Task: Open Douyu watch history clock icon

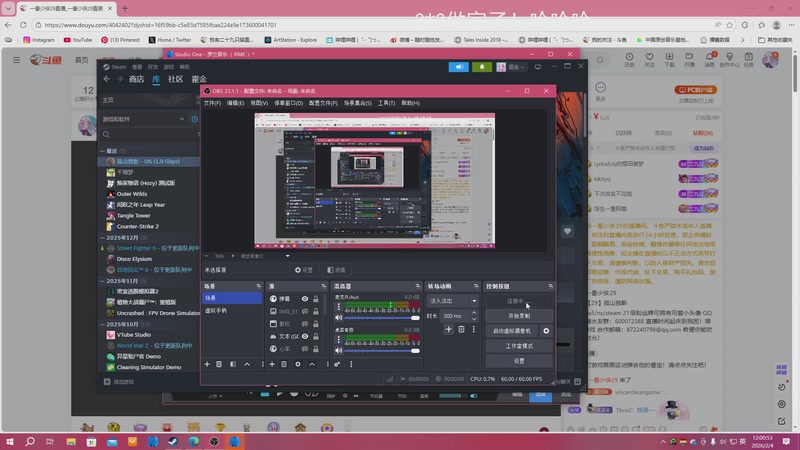Action: 630,57
